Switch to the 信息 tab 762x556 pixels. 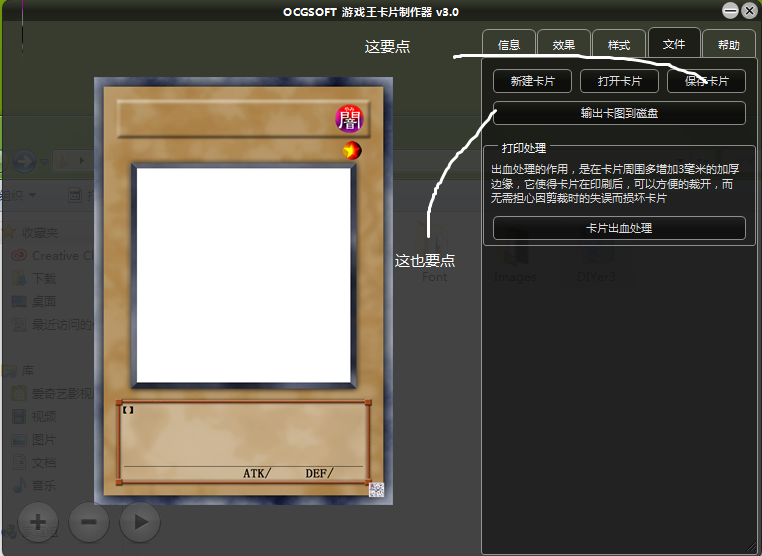click(x=509, y=45)
